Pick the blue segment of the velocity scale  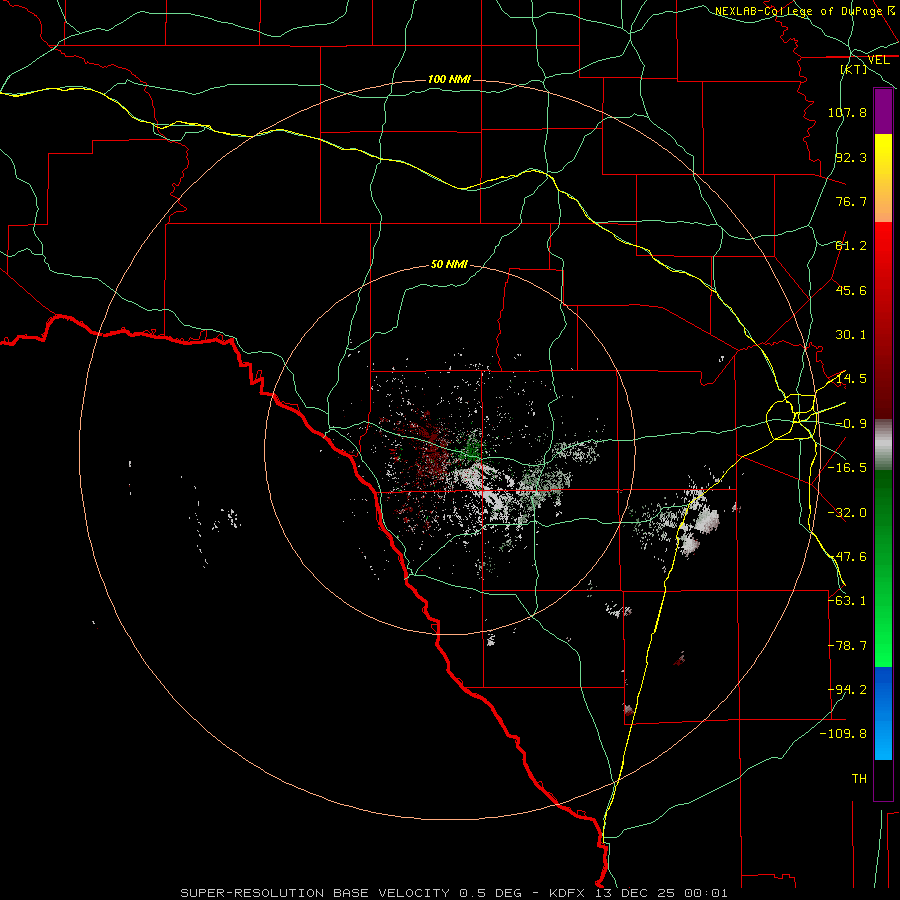pos(883,713)
